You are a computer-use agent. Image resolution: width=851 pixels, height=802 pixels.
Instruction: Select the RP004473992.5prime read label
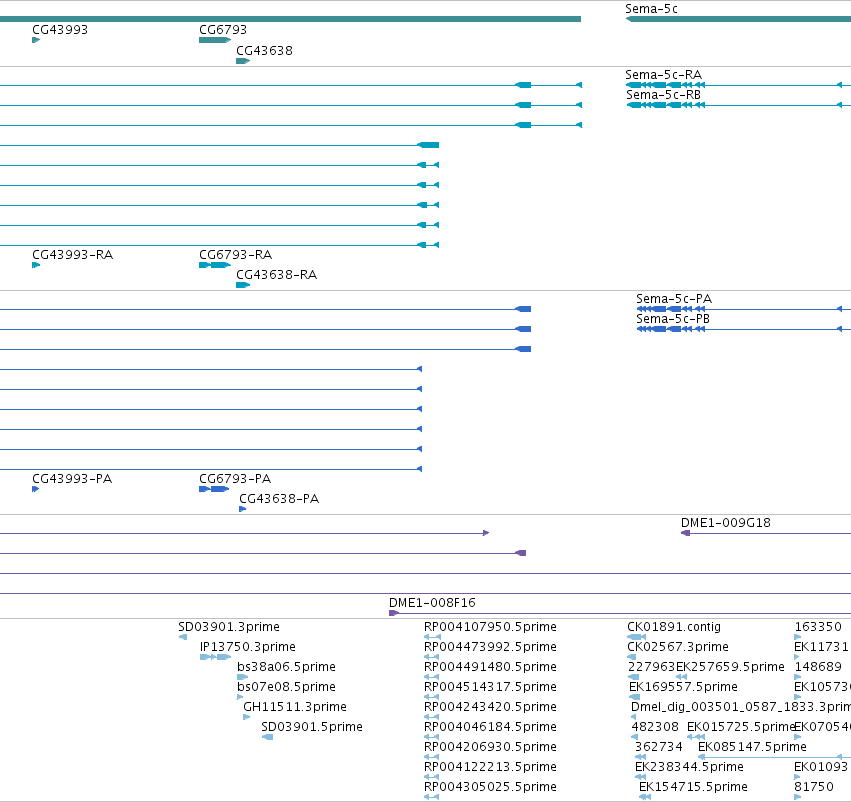[490, 647]
